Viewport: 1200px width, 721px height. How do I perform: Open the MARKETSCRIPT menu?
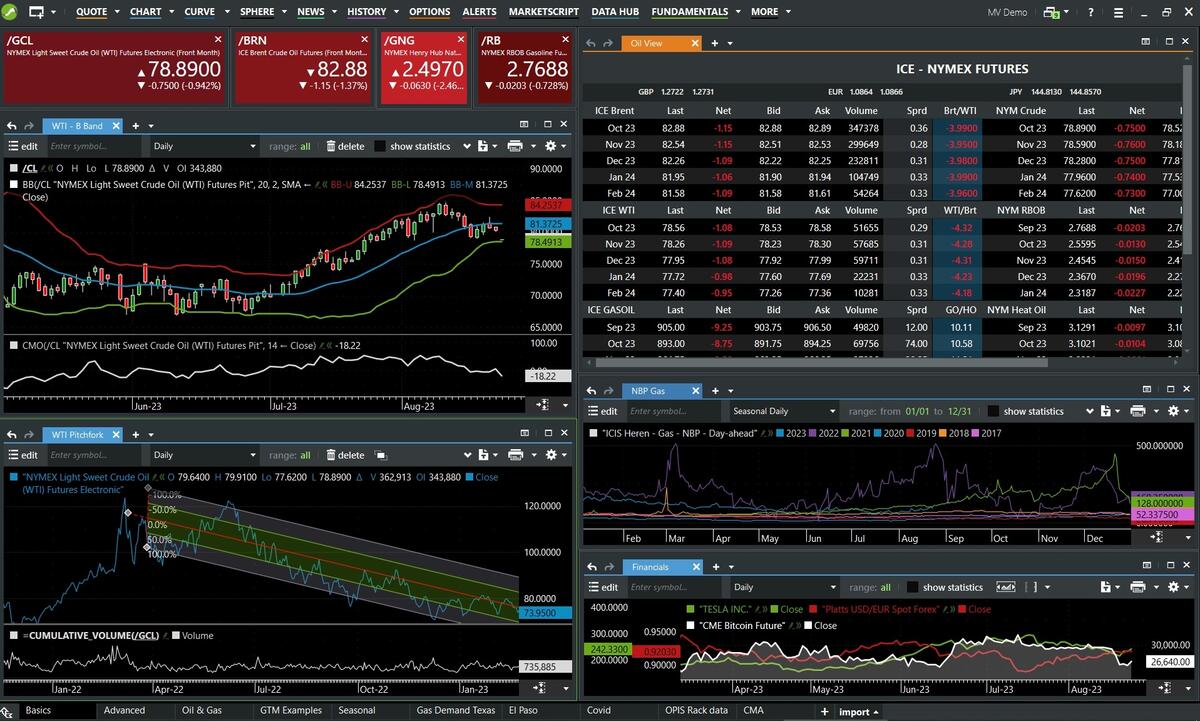click(543, 12)
